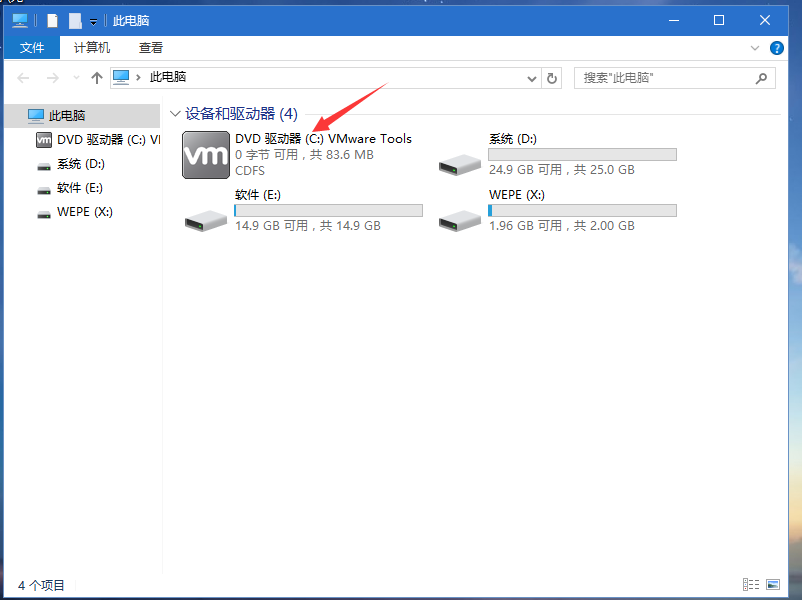
Task: Click the address bar computer icon
Action: (121, 77)
